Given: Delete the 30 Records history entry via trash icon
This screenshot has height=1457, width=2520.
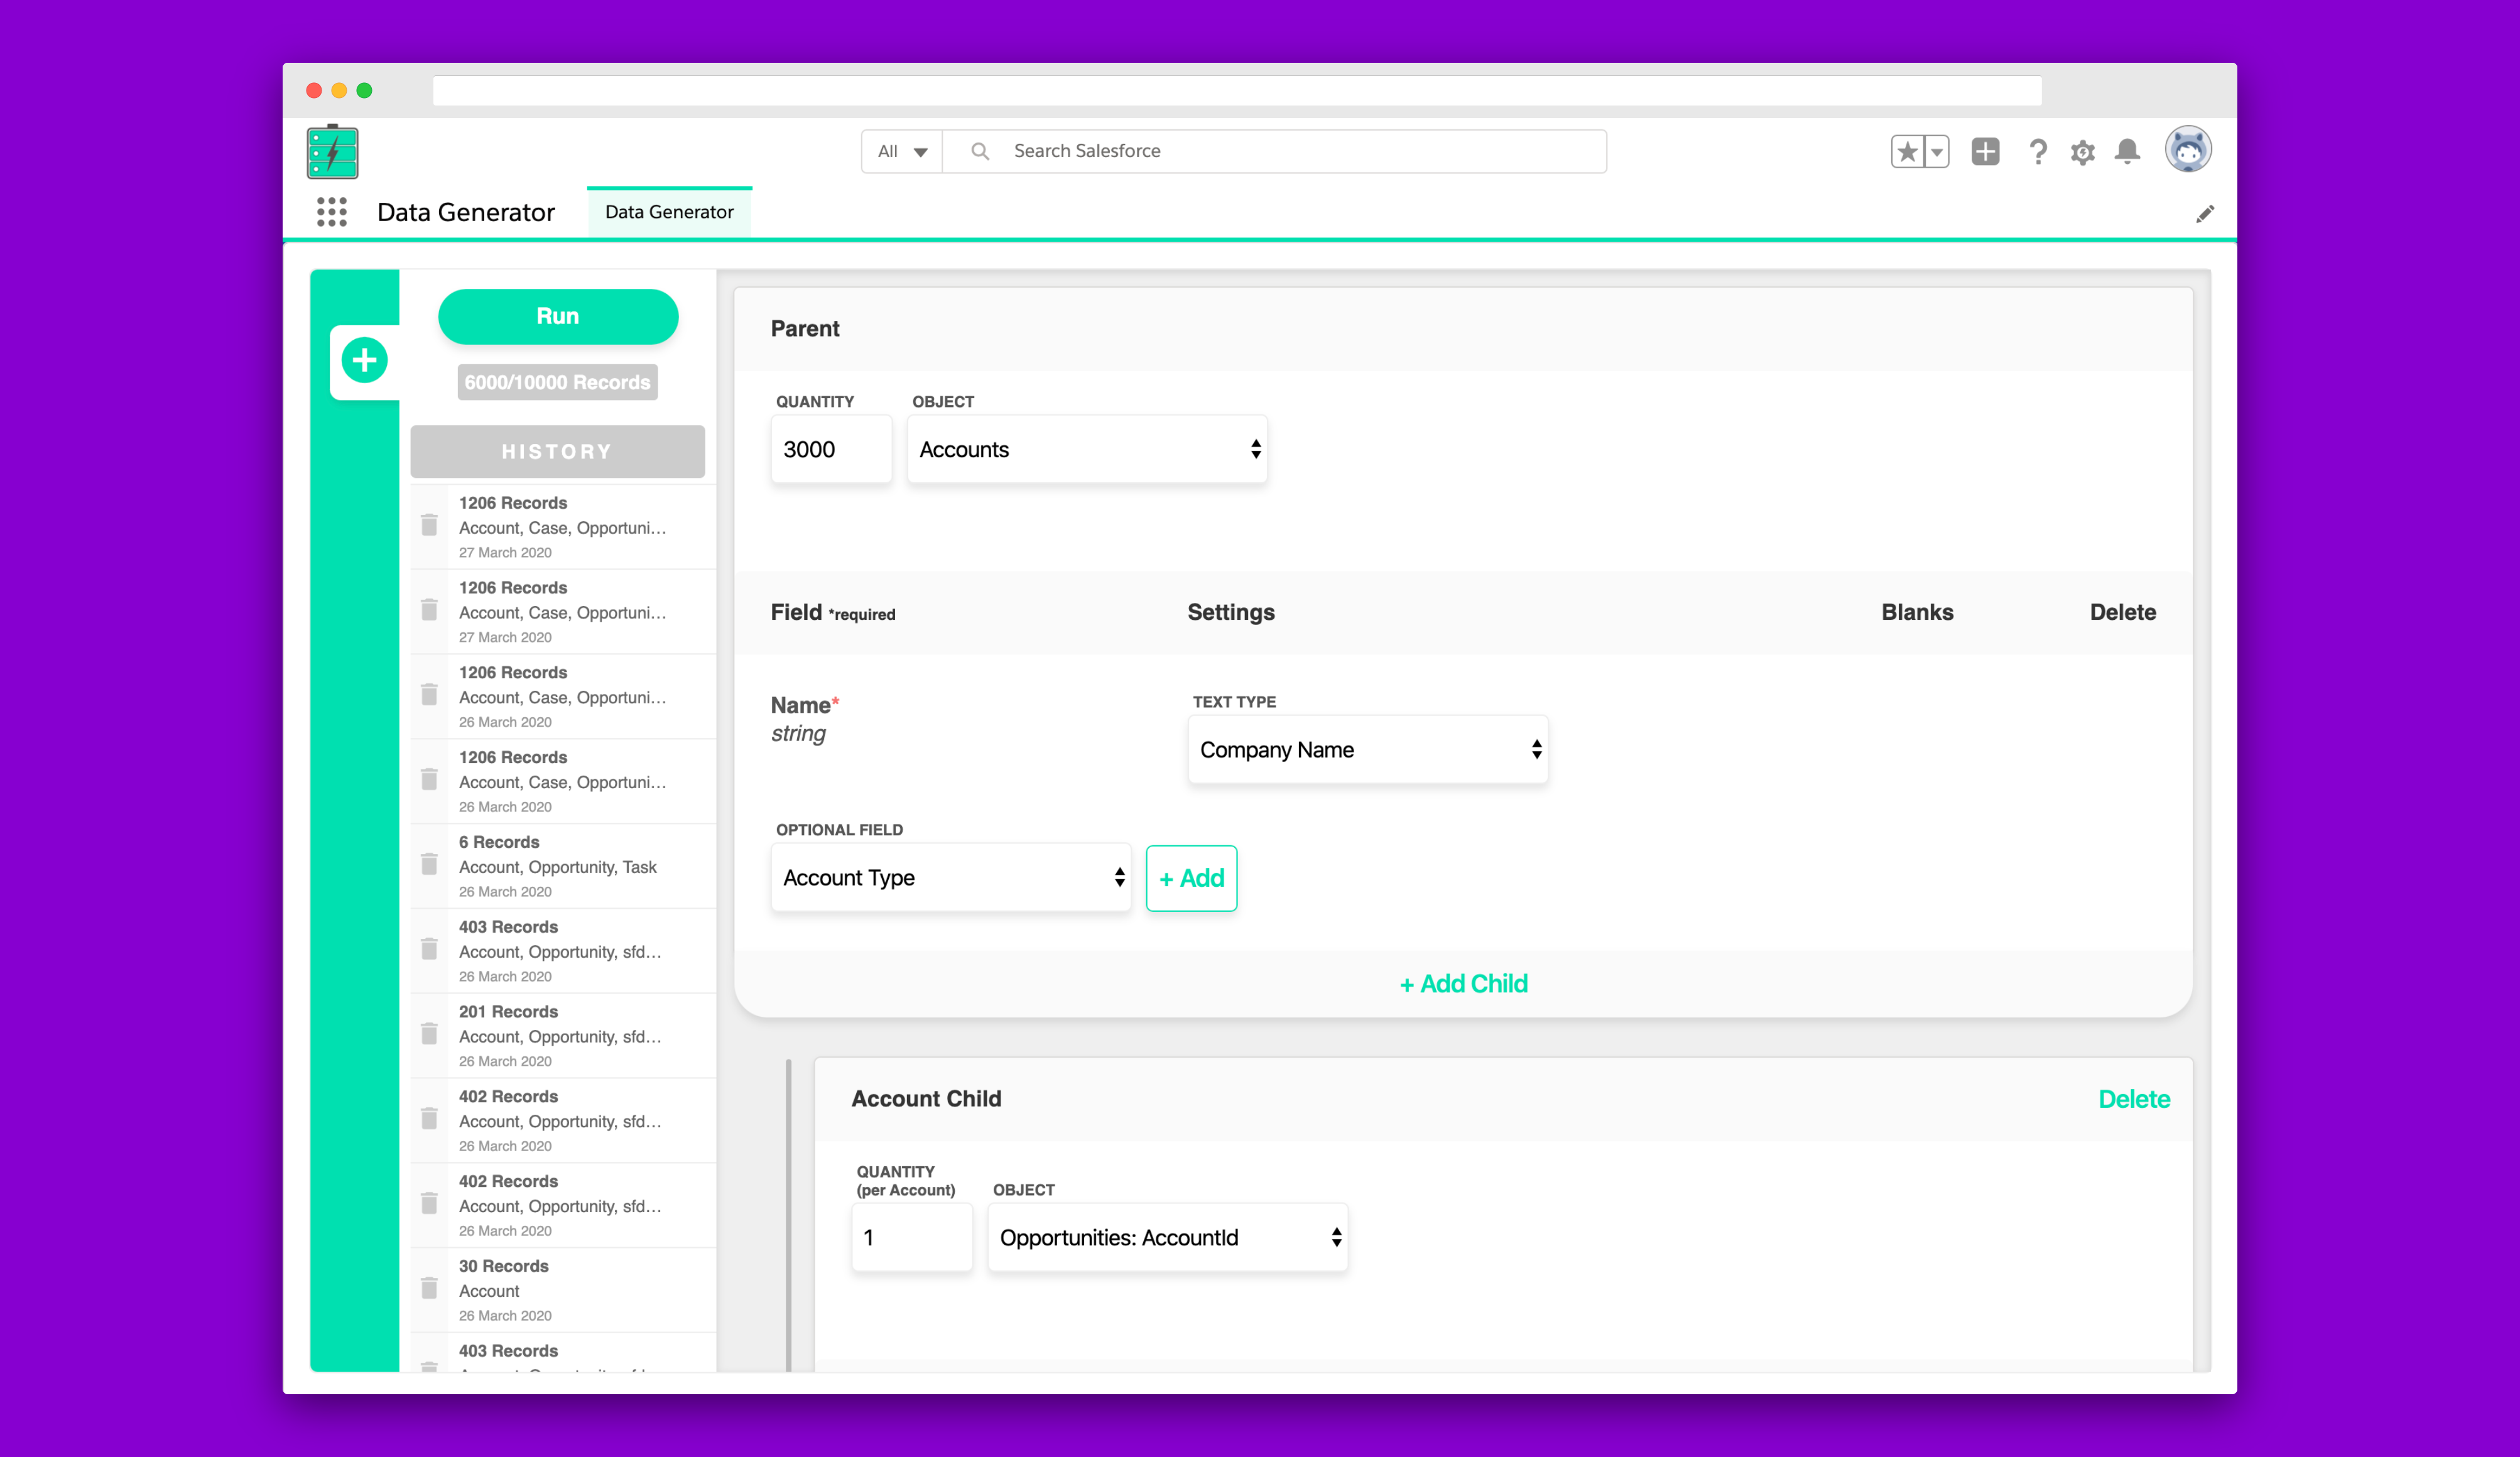Looking at the screenshot, I should point(429,1287).
